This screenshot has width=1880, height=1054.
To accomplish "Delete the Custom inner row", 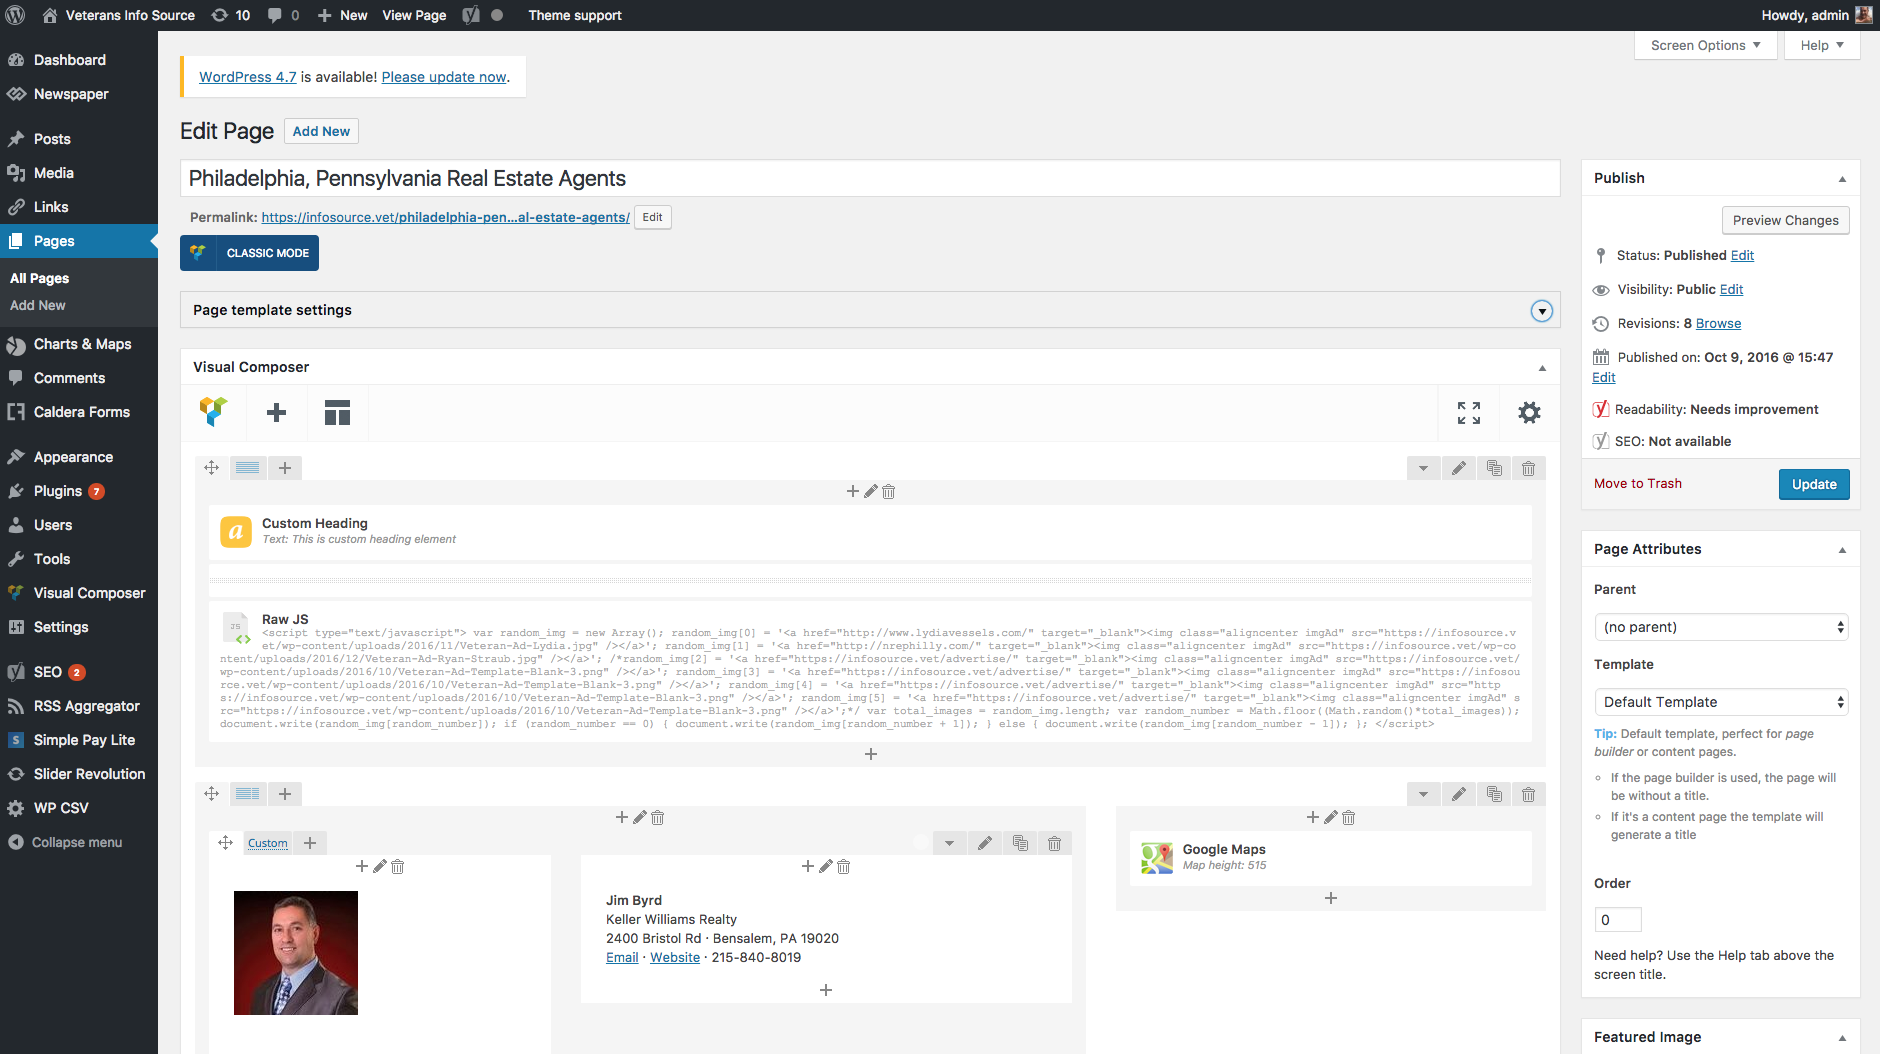I will 1054,843.
